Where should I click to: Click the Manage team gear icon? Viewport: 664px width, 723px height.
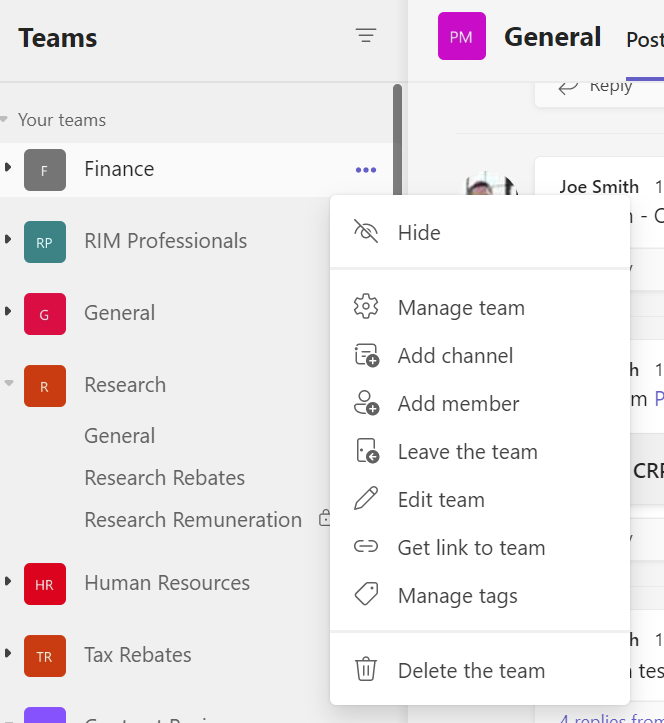[x=366, y=306]
